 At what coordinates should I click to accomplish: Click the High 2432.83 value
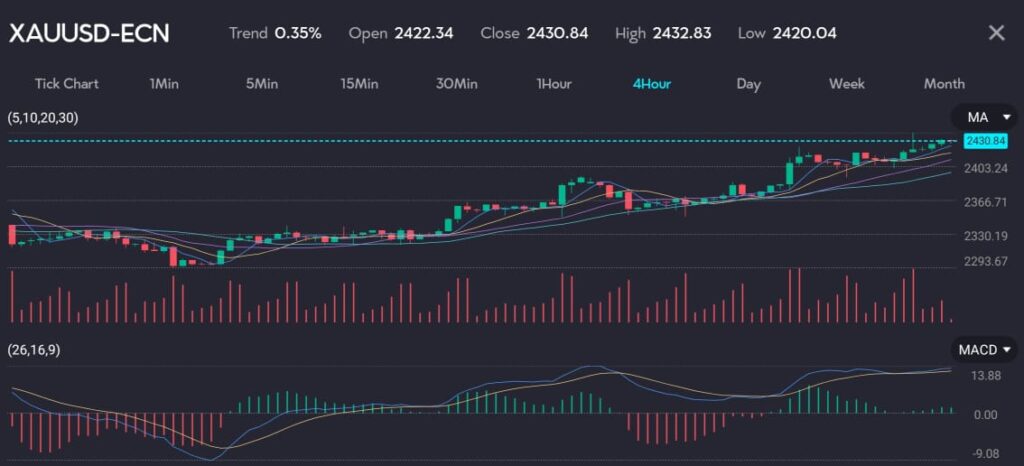tap(681, 33)
